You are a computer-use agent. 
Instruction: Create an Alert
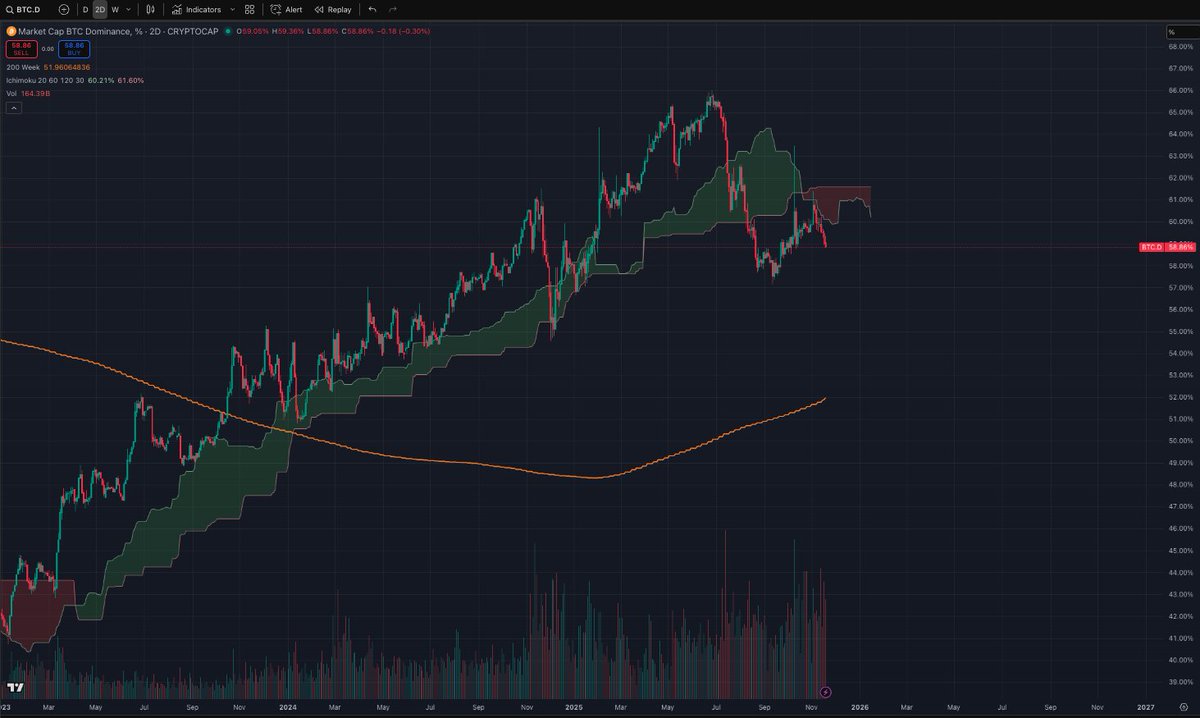pyautogui.click(x=286, y=9)
